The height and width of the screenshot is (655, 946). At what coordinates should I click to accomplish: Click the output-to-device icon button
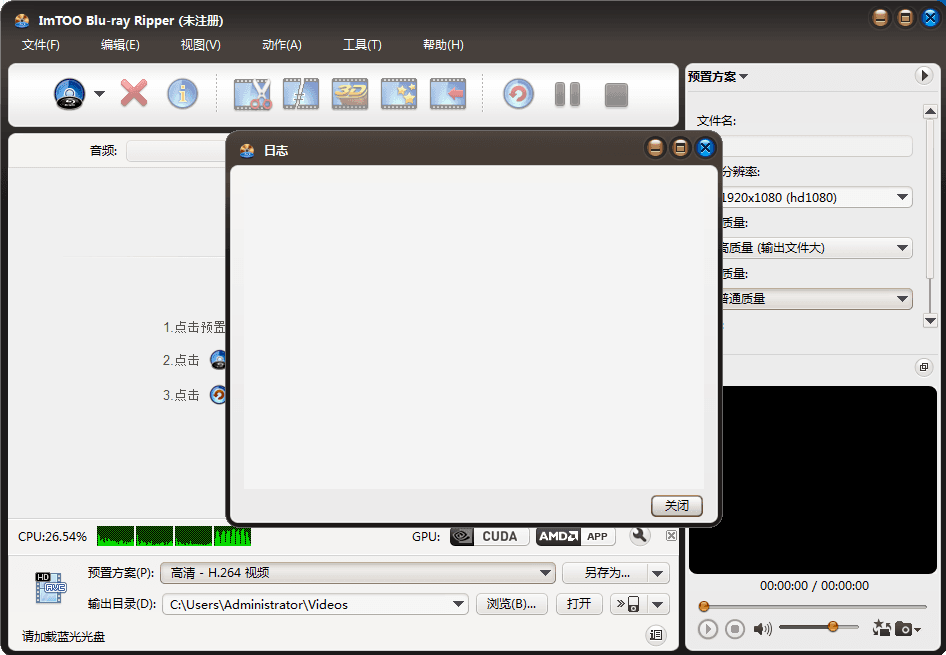click(x=628, y=604)
